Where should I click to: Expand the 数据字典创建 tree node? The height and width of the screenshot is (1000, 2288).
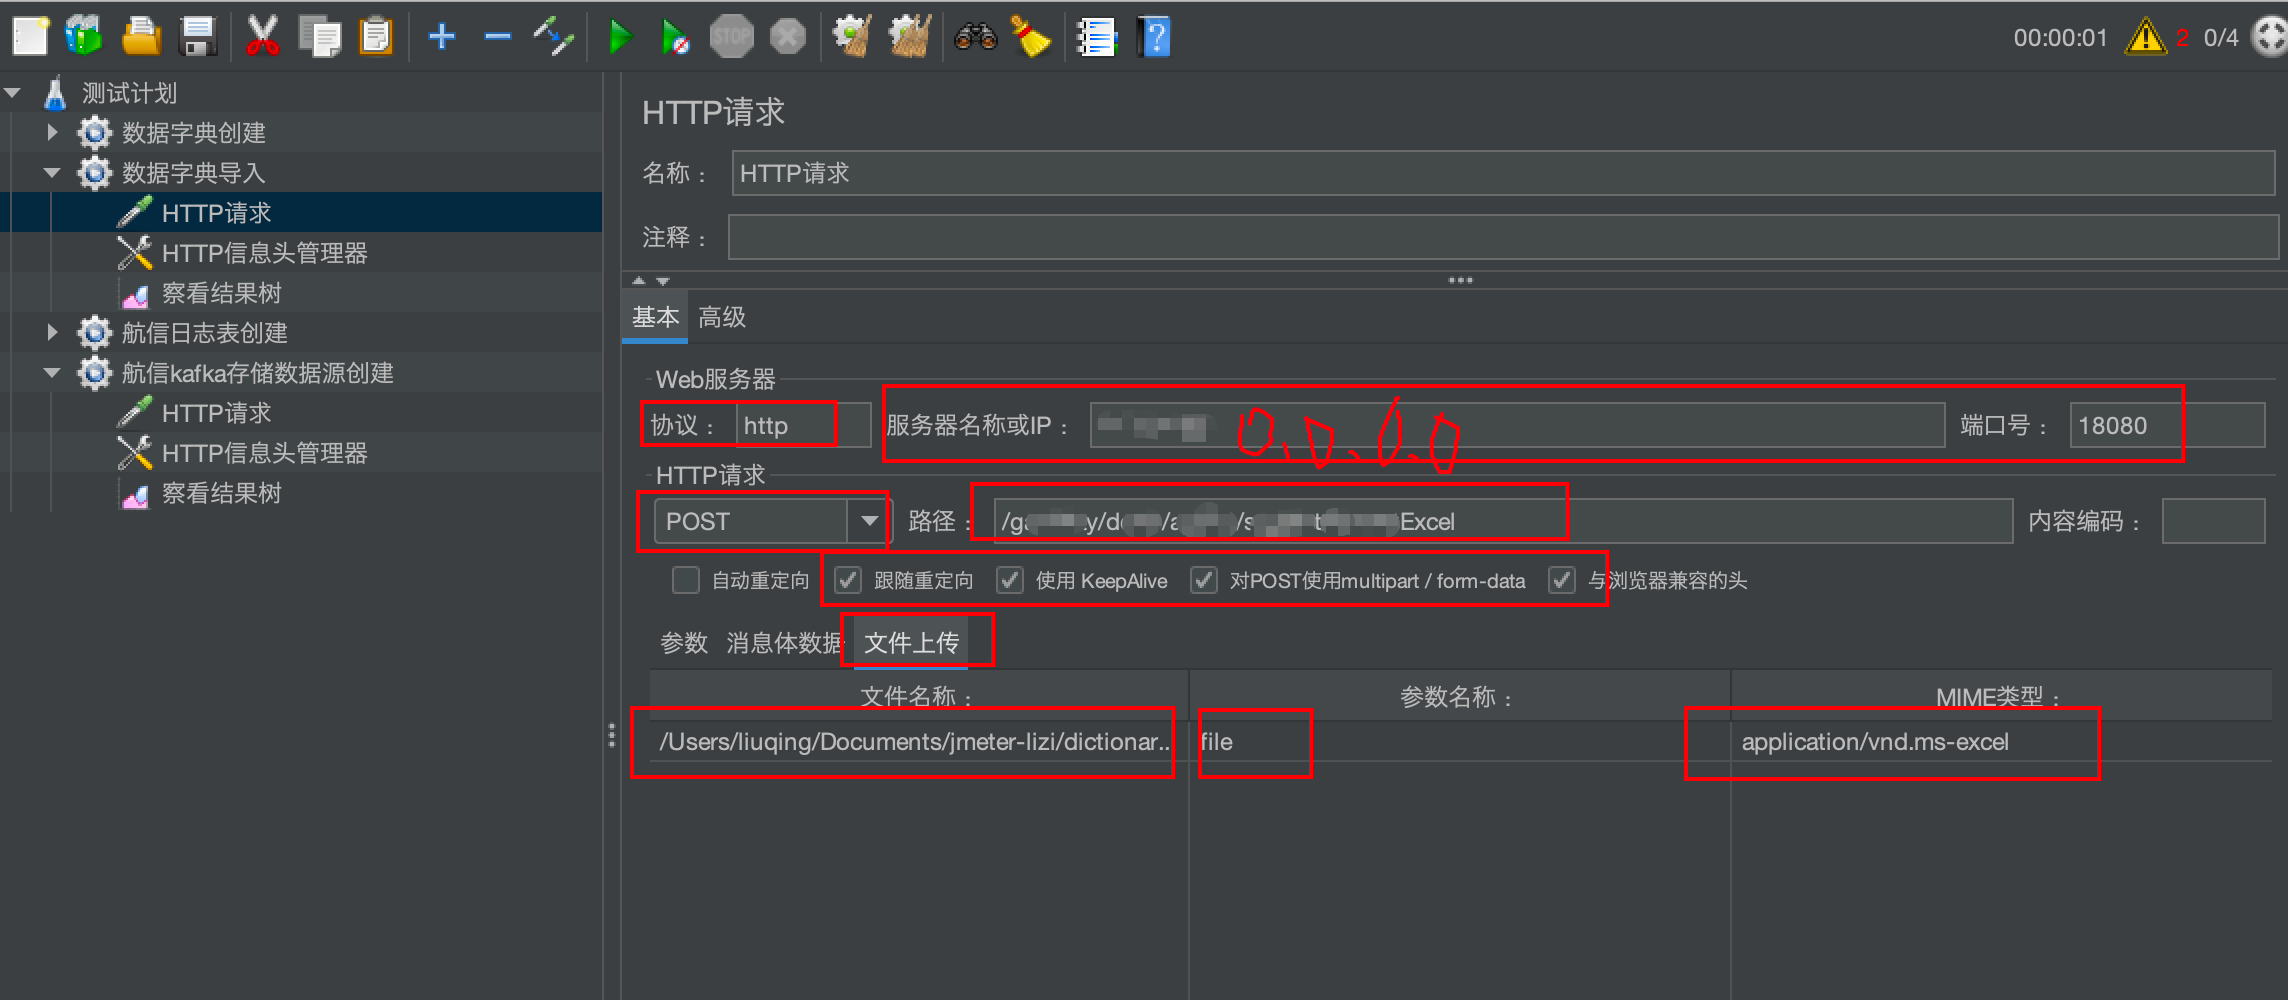51,132
